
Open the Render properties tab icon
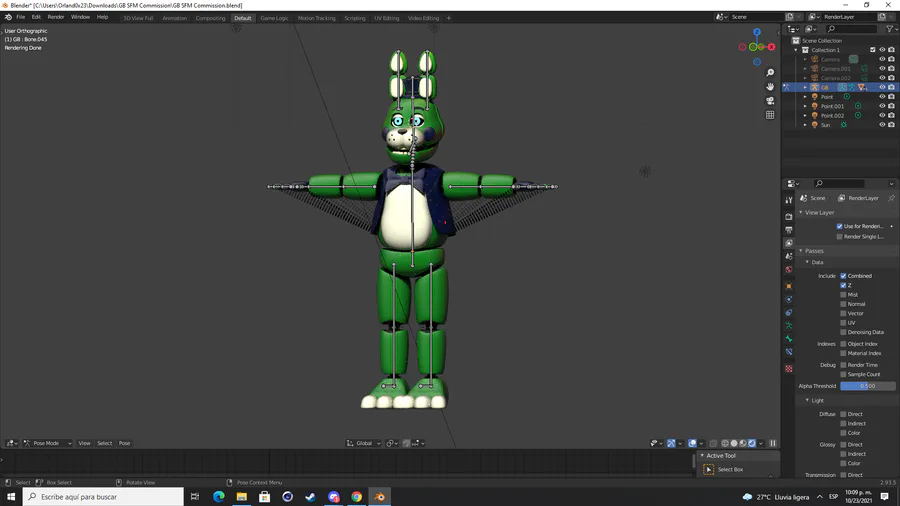point(789,217)
